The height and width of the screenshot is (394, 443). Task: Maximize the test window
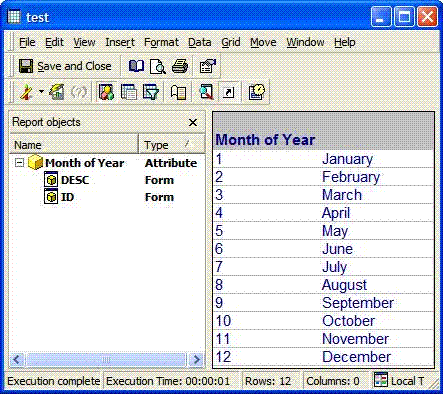pyautogui.click(x=404, y=16)
